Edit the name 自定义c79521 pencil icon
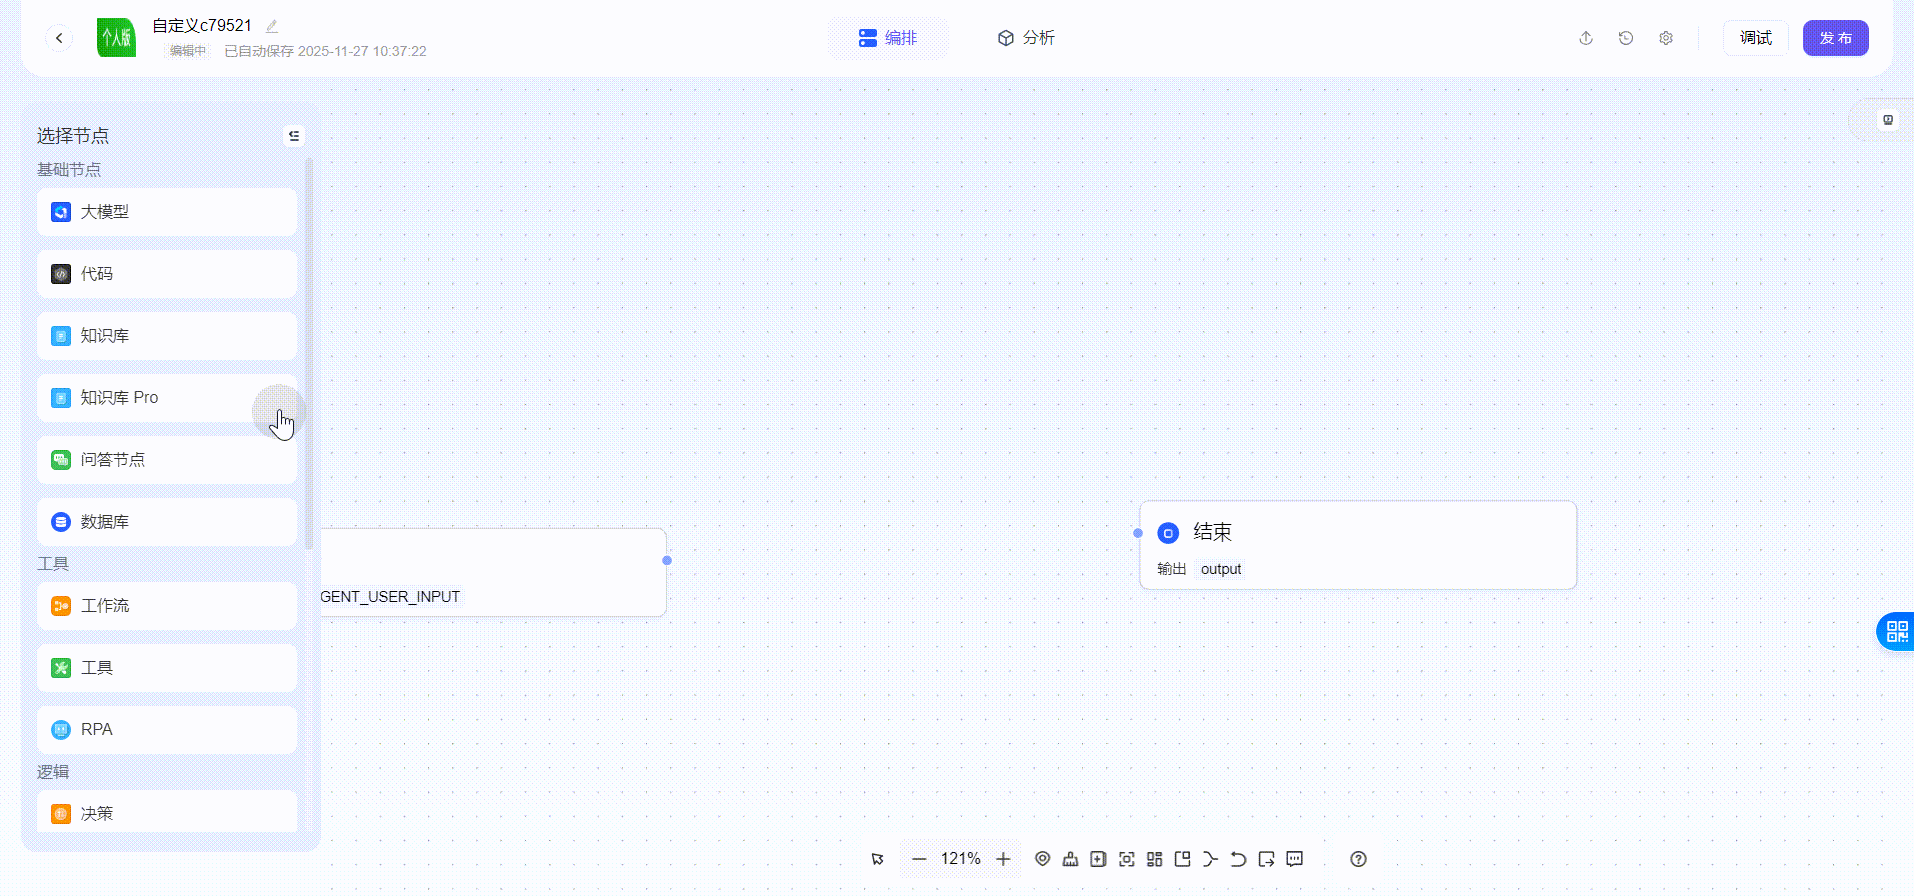The width and height of the screenshot is (1914, 896). coord(272,26)
